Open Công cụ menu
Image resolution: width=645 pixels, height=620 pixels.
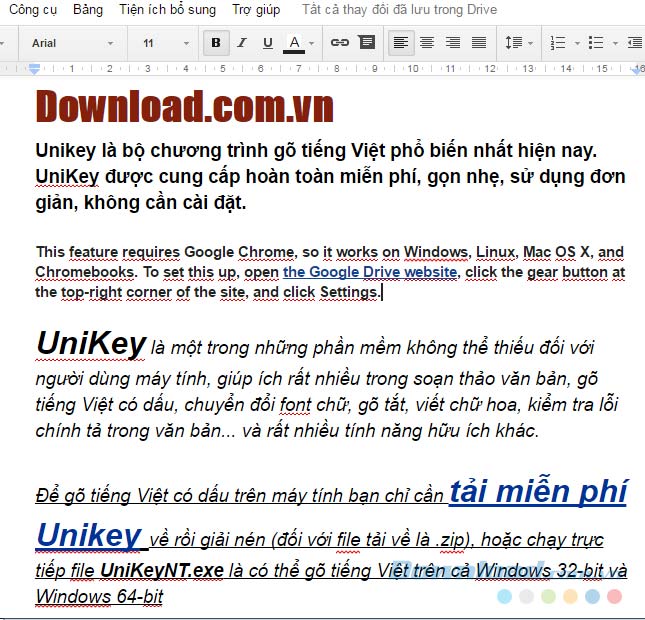point(33,9)
